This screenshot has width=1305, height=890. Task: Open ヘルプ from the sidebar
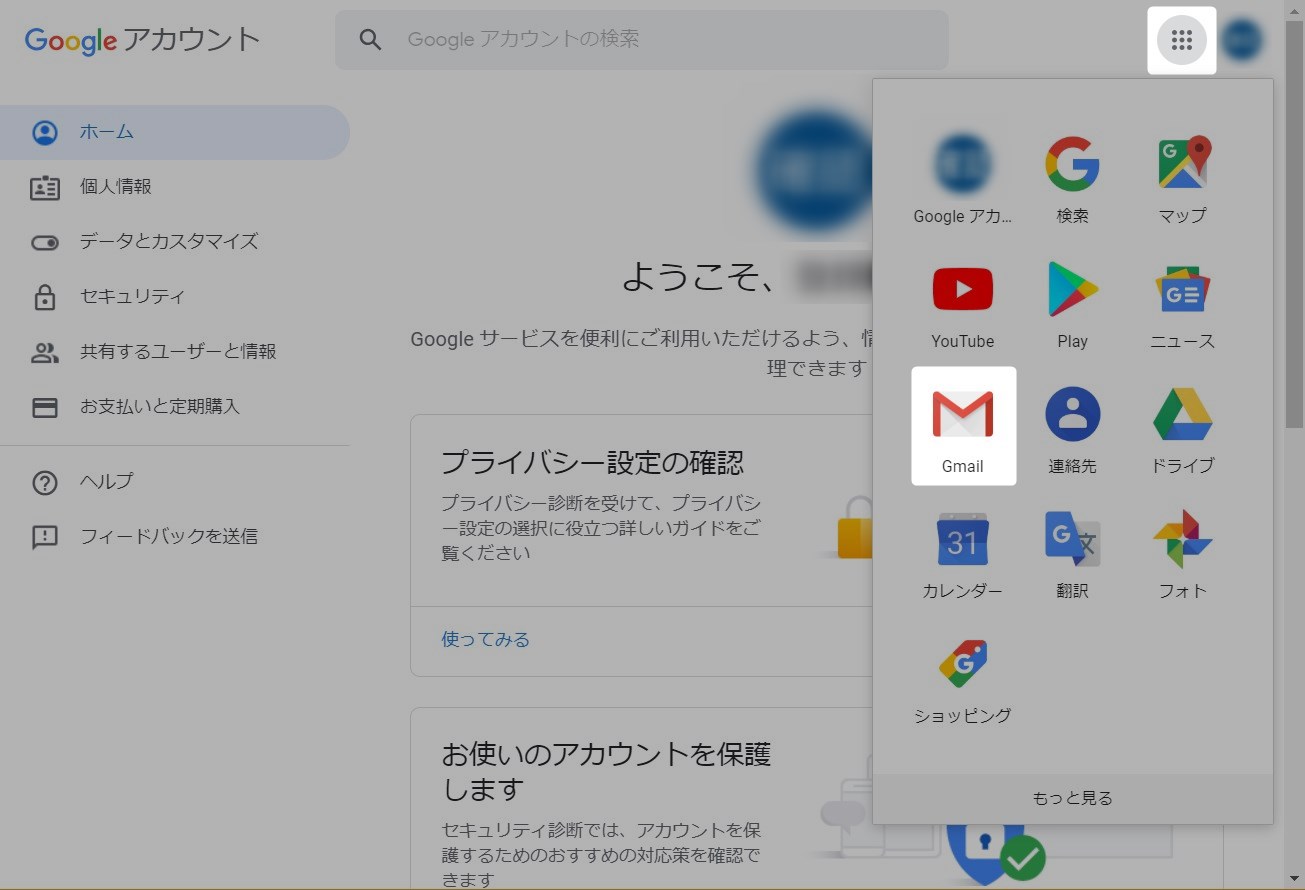coord(175,482)
